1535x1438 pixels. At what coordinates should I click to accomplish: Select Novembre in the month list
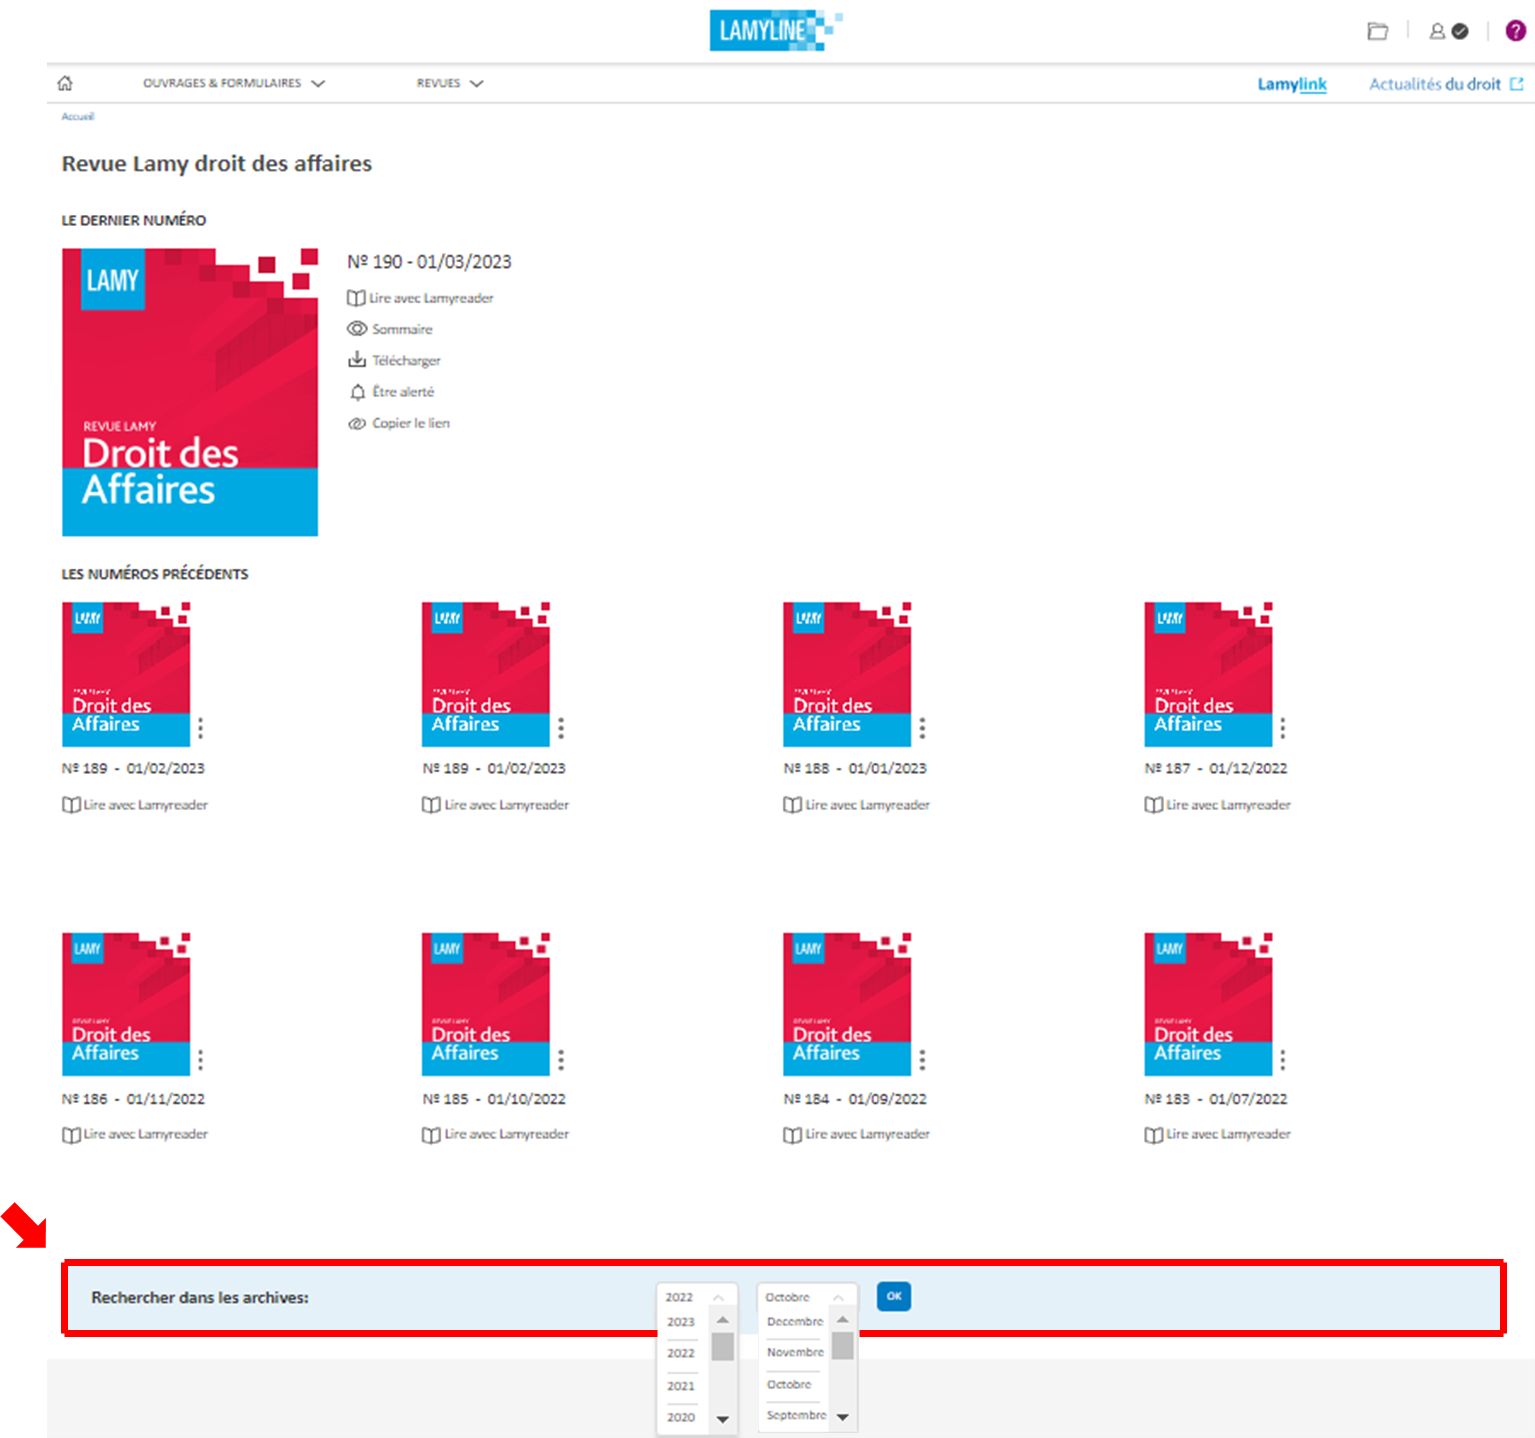pyautogui.click(x=795, y=1352)
